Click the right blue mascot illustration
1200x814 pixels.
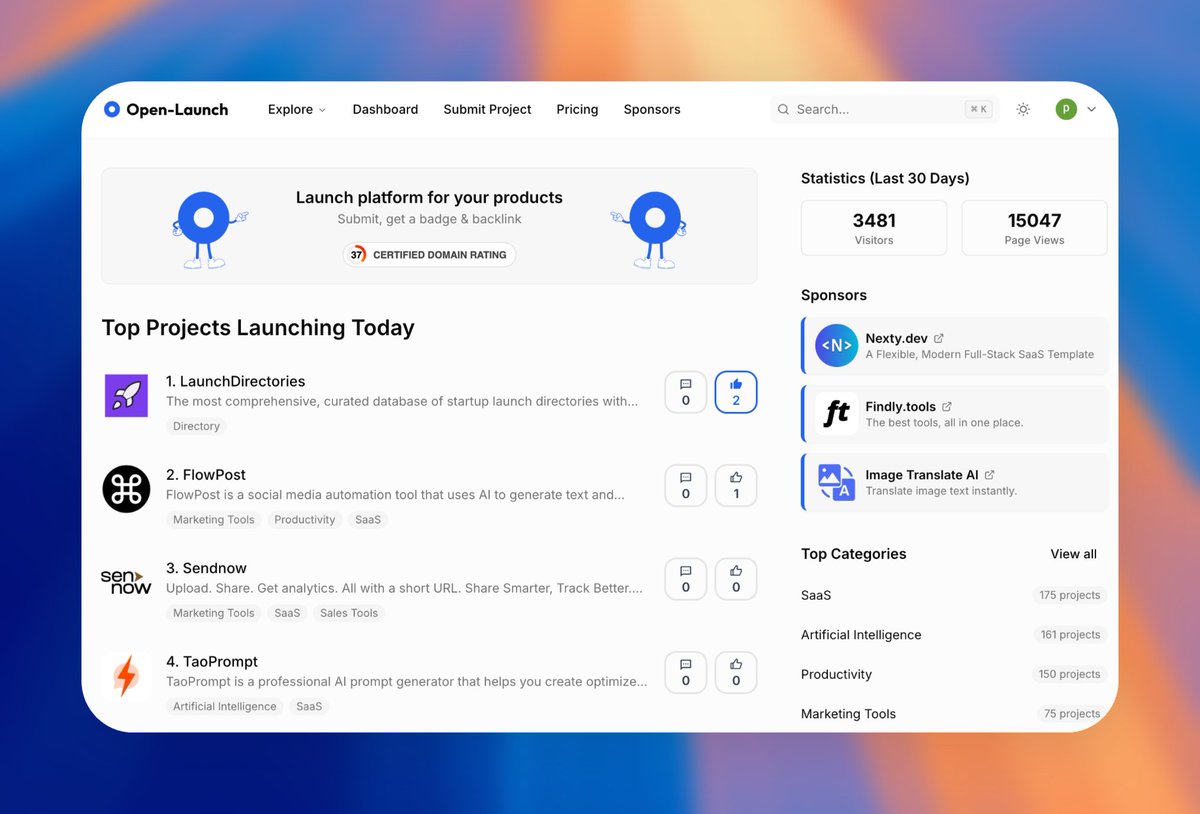648,230
